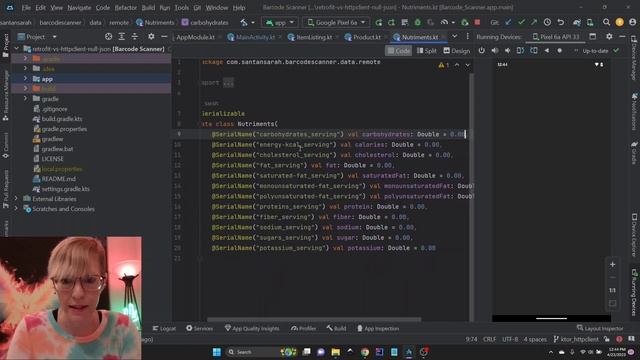Collapse the Barcode Scanner root project node

16,49
